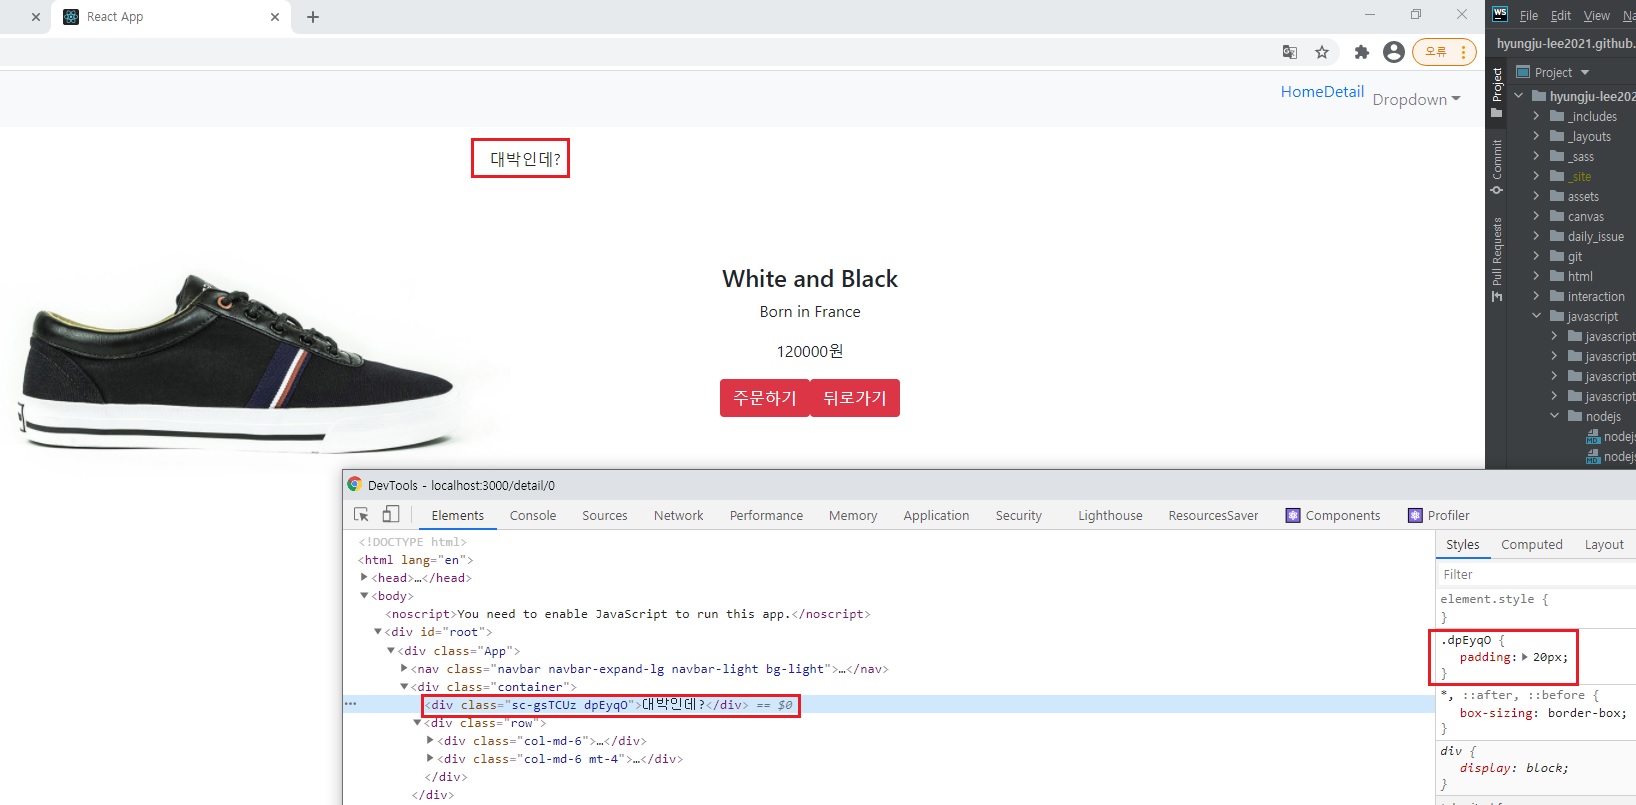This screenshot has width=1636, height=805.
Task: Open the Lighthouse tab in DevTools
Action: (x=1110, y=516)
